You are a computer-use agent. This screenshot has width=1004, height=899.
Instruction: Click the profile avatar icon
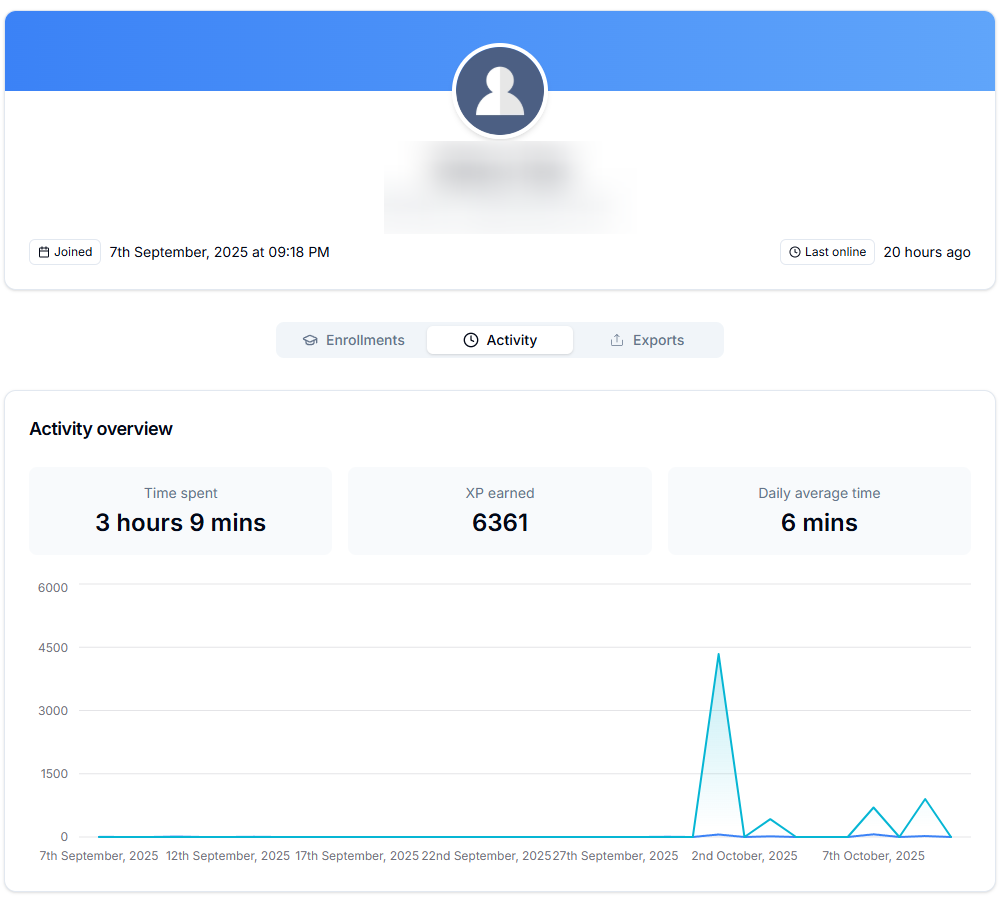coord(500,91)
